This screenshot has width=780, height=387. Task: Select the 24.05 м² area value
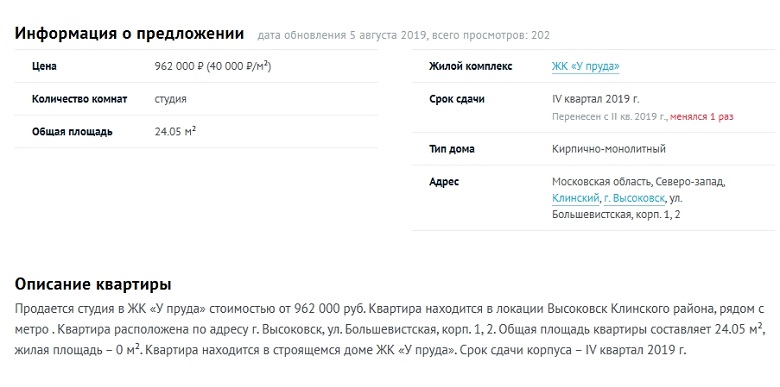pos(175,132)
